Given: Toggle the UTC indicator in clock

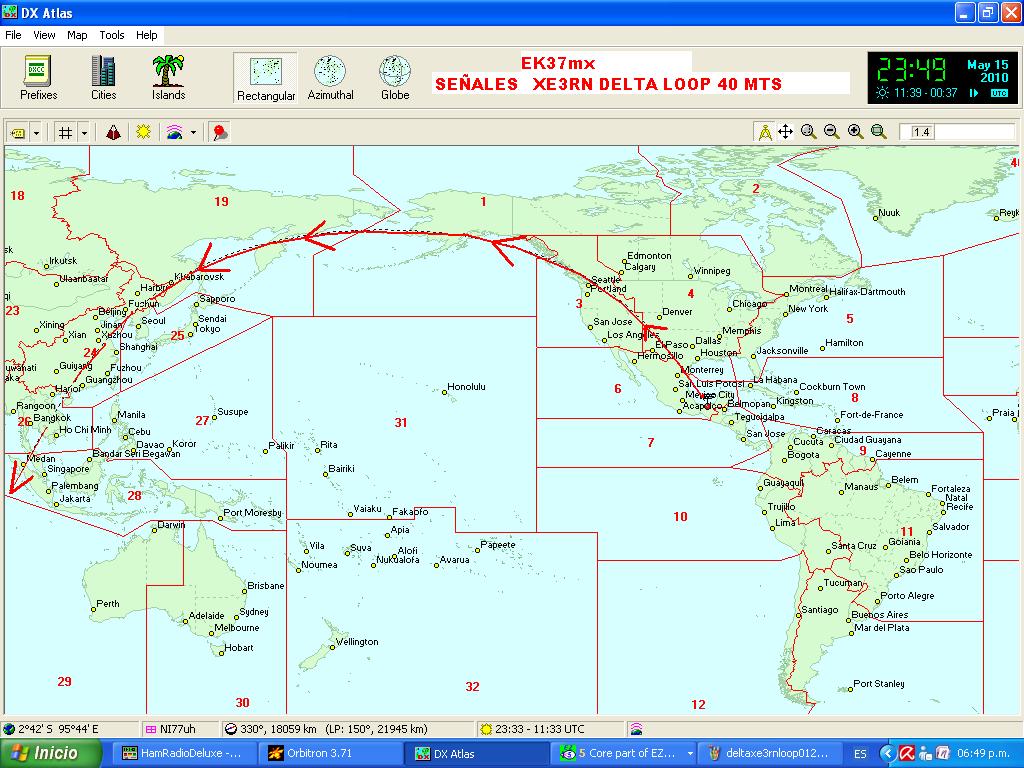Looking at the screenshot, I should 999,93.
